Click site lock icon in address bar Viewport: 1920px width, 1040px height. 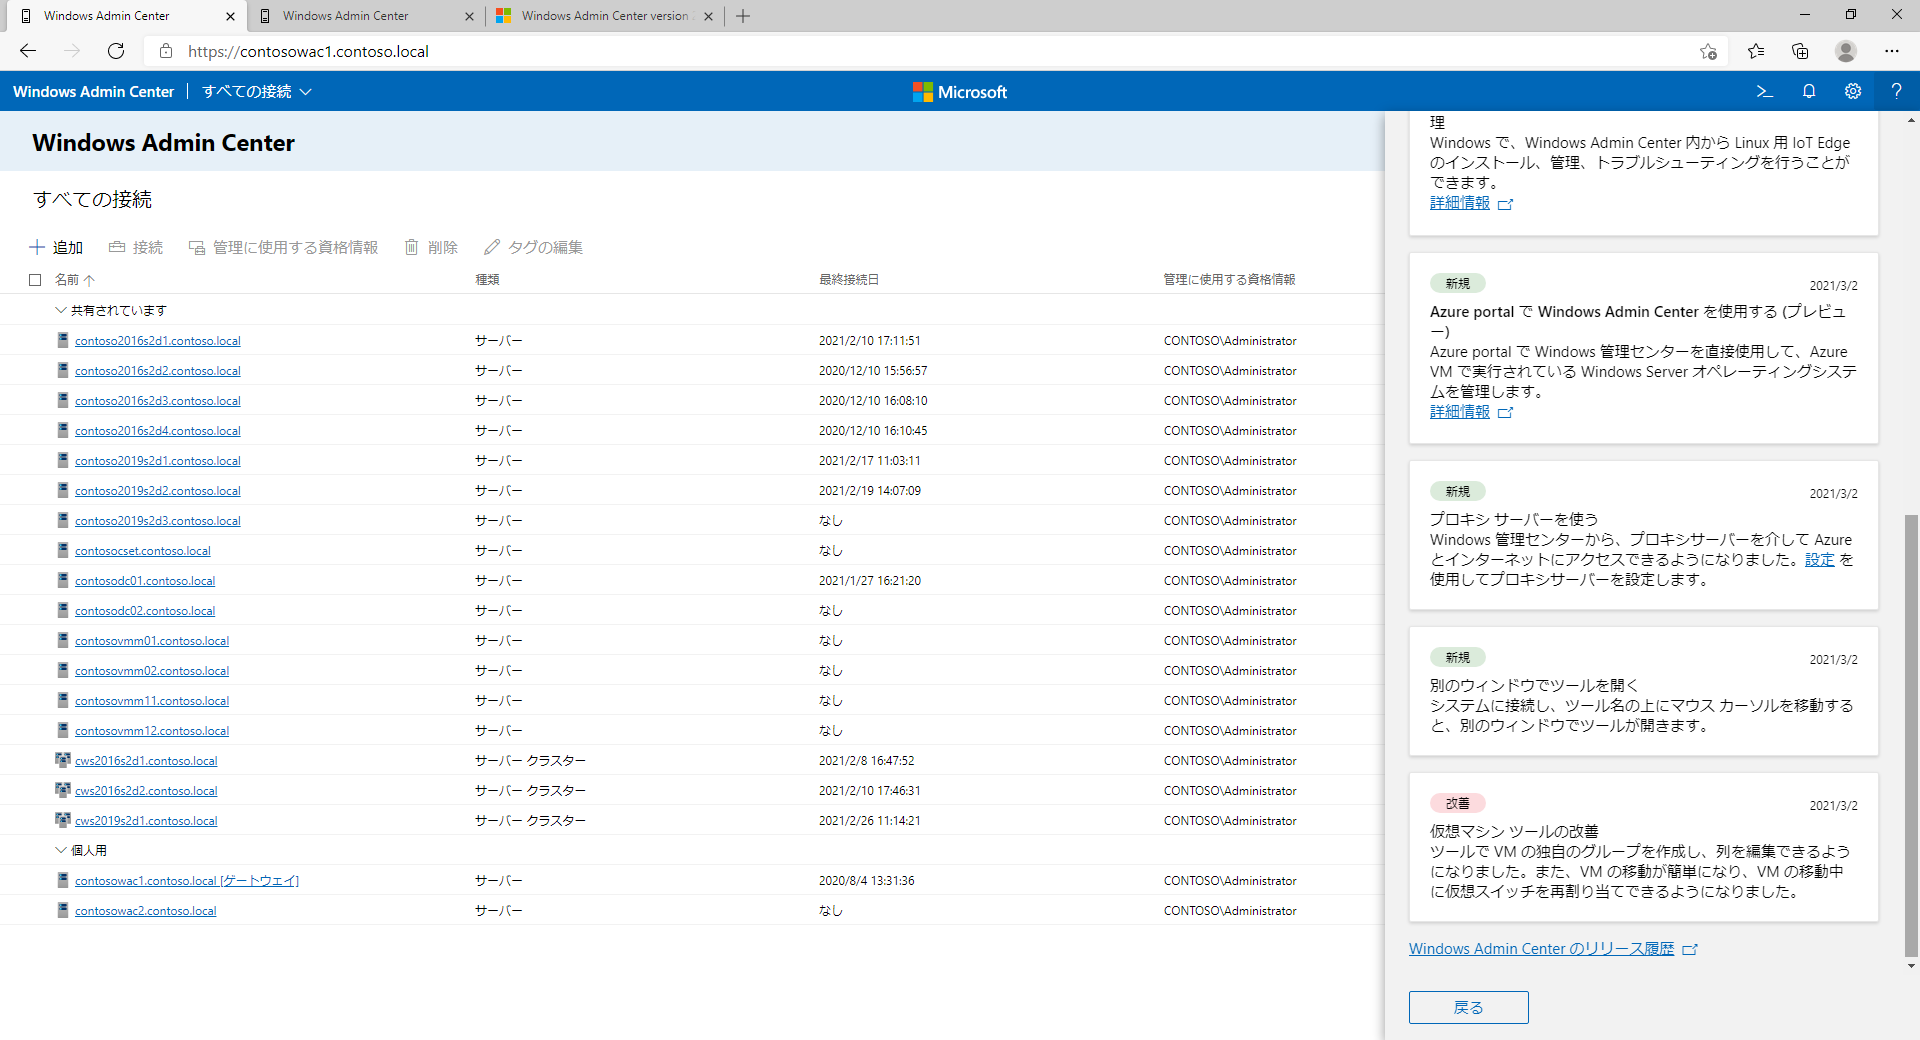(166, 51)
